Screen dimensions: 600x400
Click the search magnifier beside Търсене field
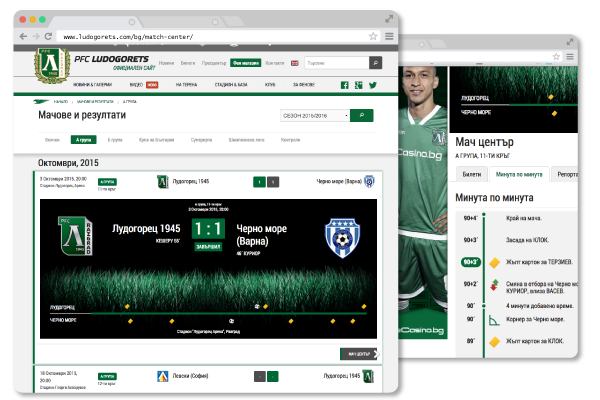[375, 63]
